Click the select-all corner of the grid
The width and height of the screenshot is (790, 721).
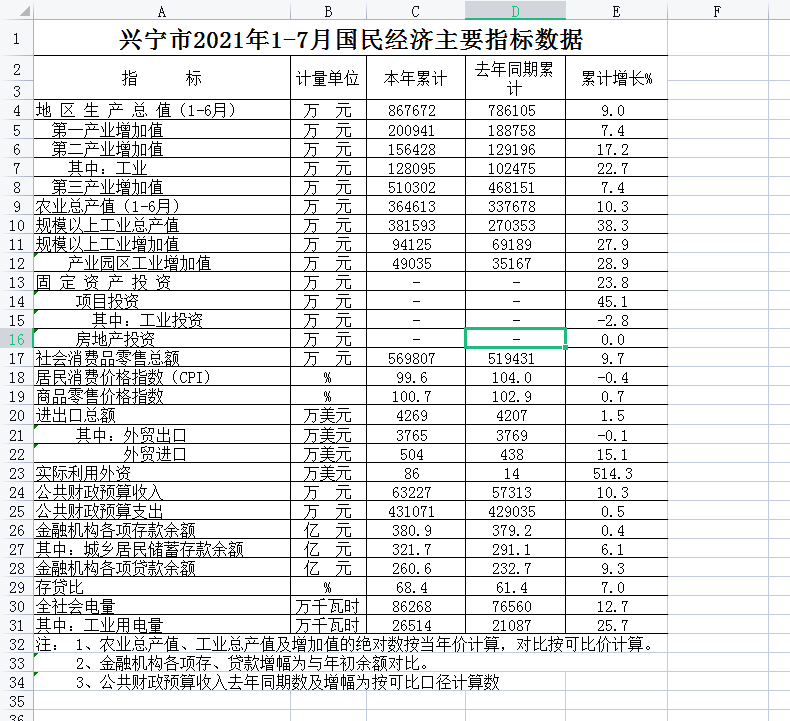[x=16, y=10]
